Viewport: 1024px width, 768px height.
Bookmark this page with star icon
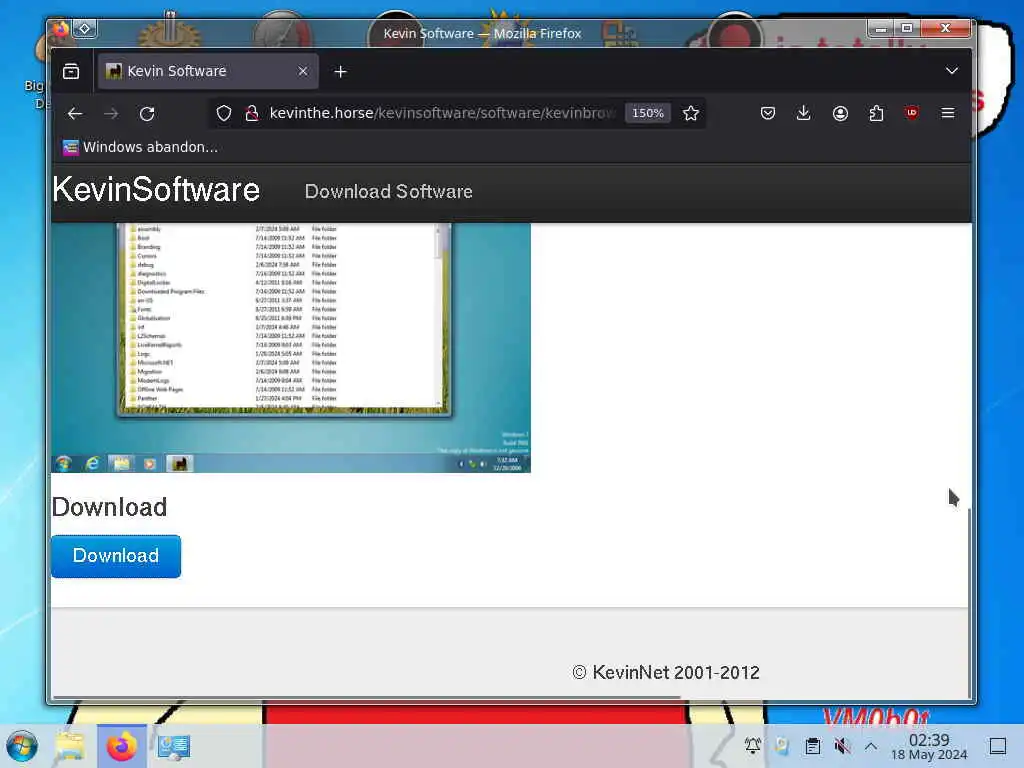(691, 114)
